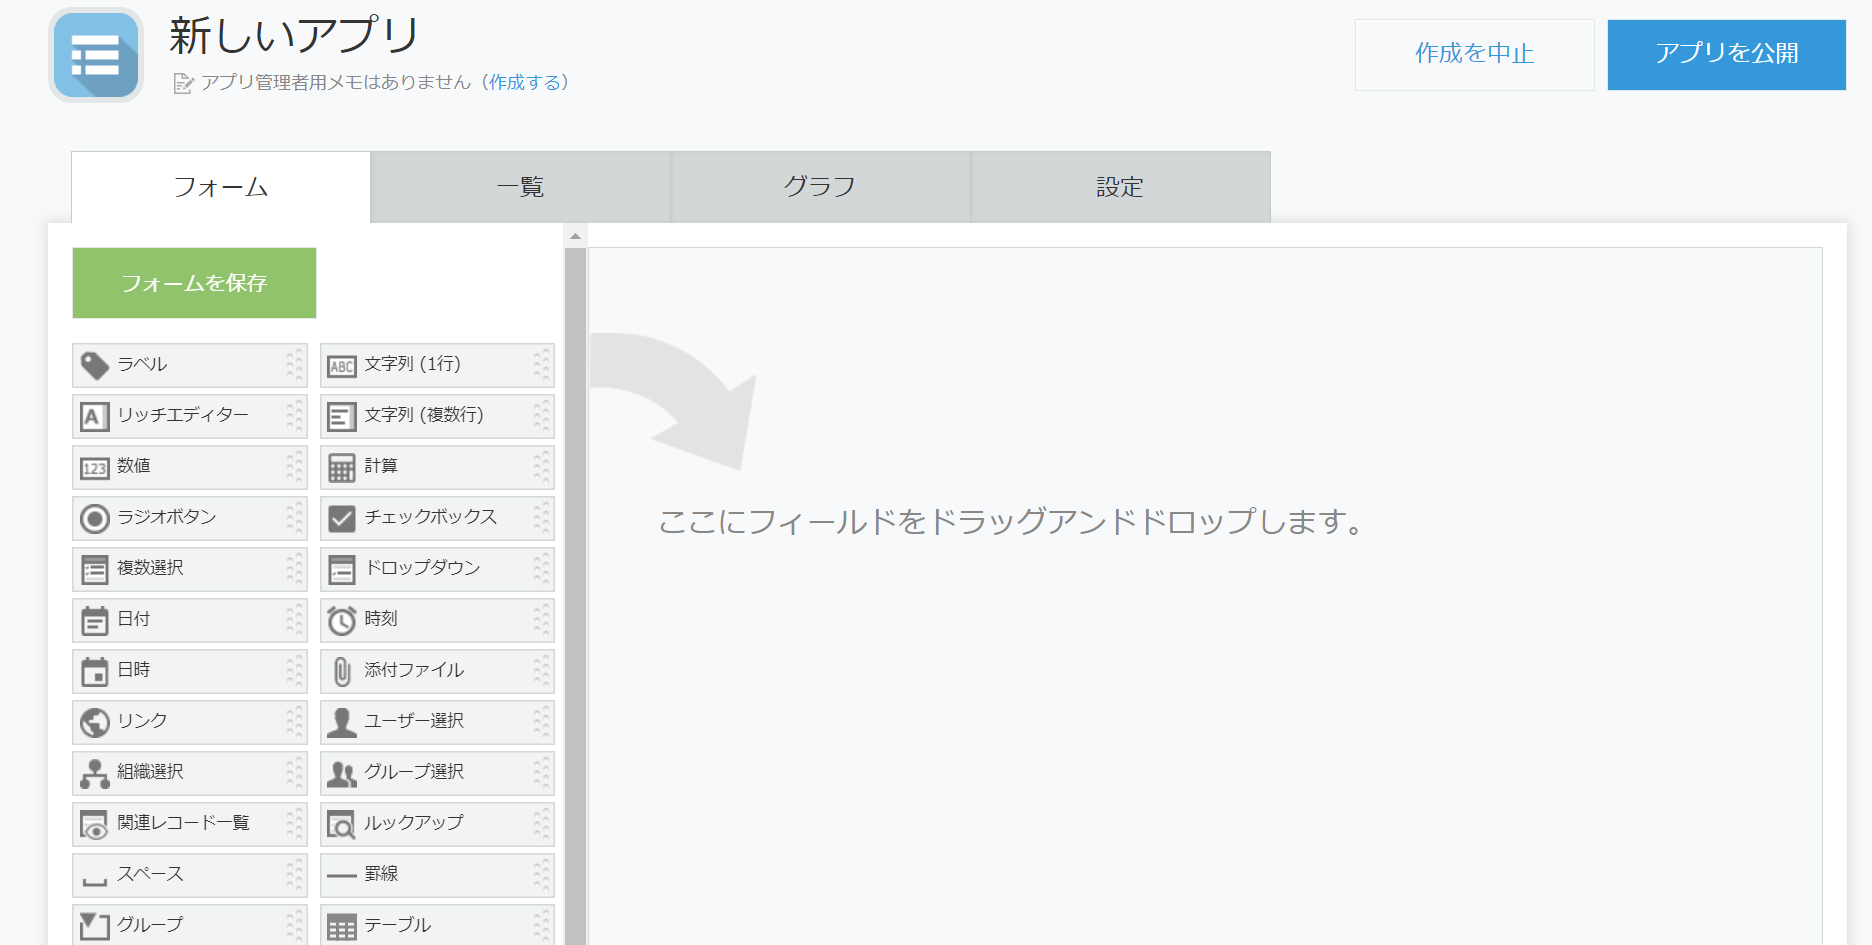Image resolution: width=1872 pixels, height=945 pixels.
Task: Open the 作成する memo link
Action: point(525,82)
